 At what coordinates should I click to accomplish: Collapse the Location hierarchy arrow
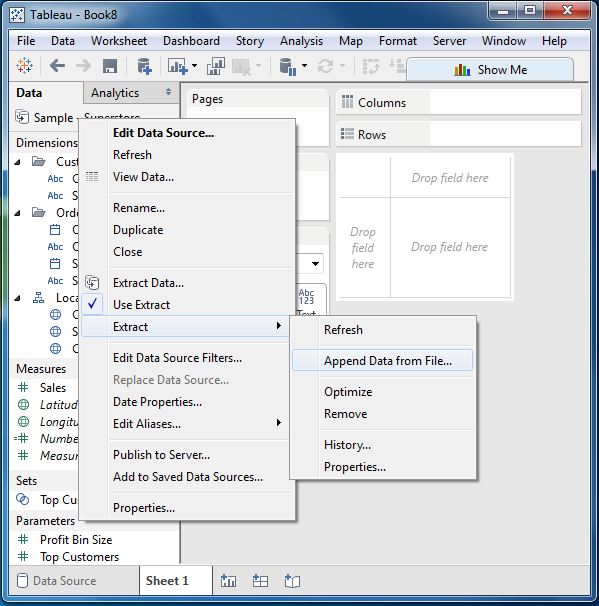pos(18,298)
